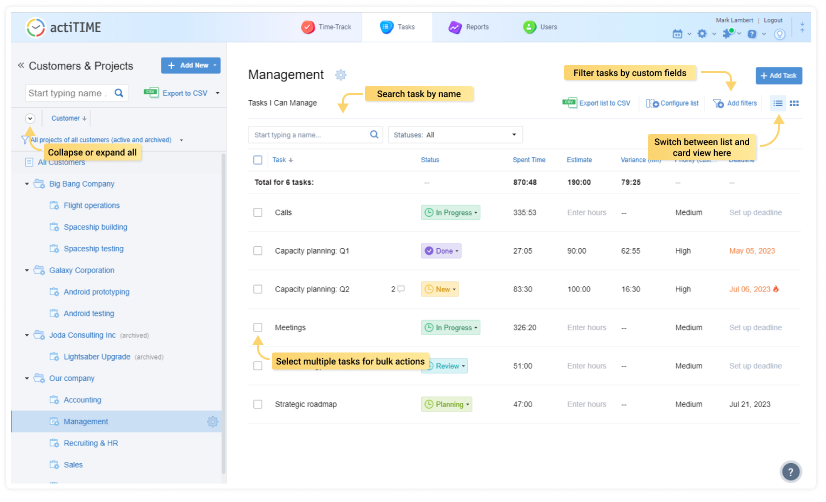Click the All Customers list icon
The image size is (826, 502).
(x=29, y=162)
